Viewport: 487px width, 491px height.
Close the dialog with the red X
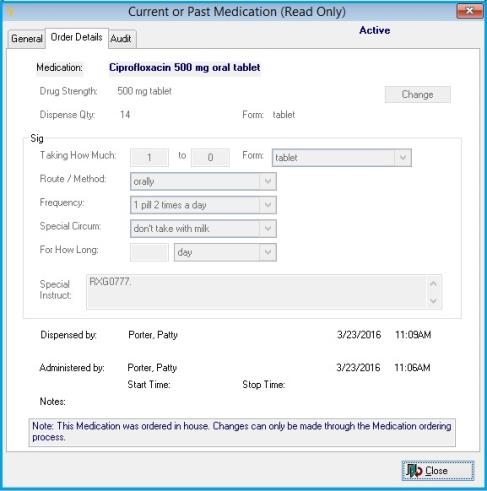(x=469, y=11)
